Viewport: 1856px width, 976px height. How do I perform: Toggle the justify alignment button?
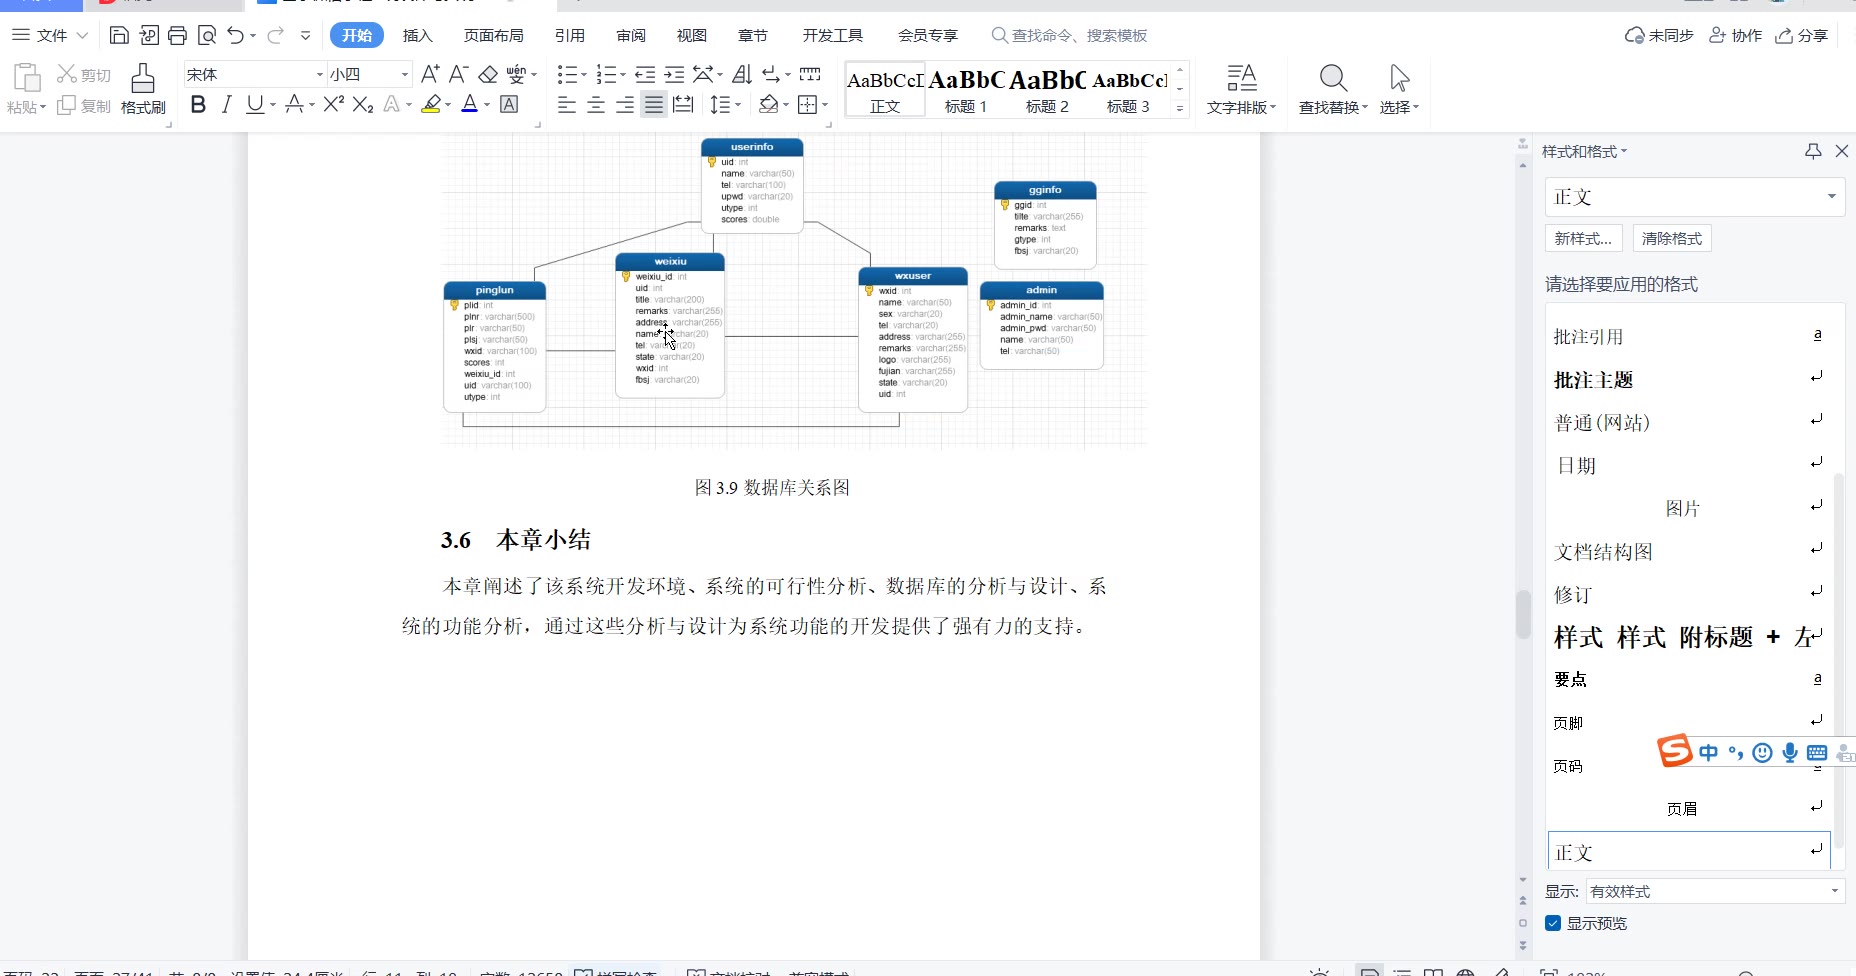pyautogui.click(x=653, y=105)
